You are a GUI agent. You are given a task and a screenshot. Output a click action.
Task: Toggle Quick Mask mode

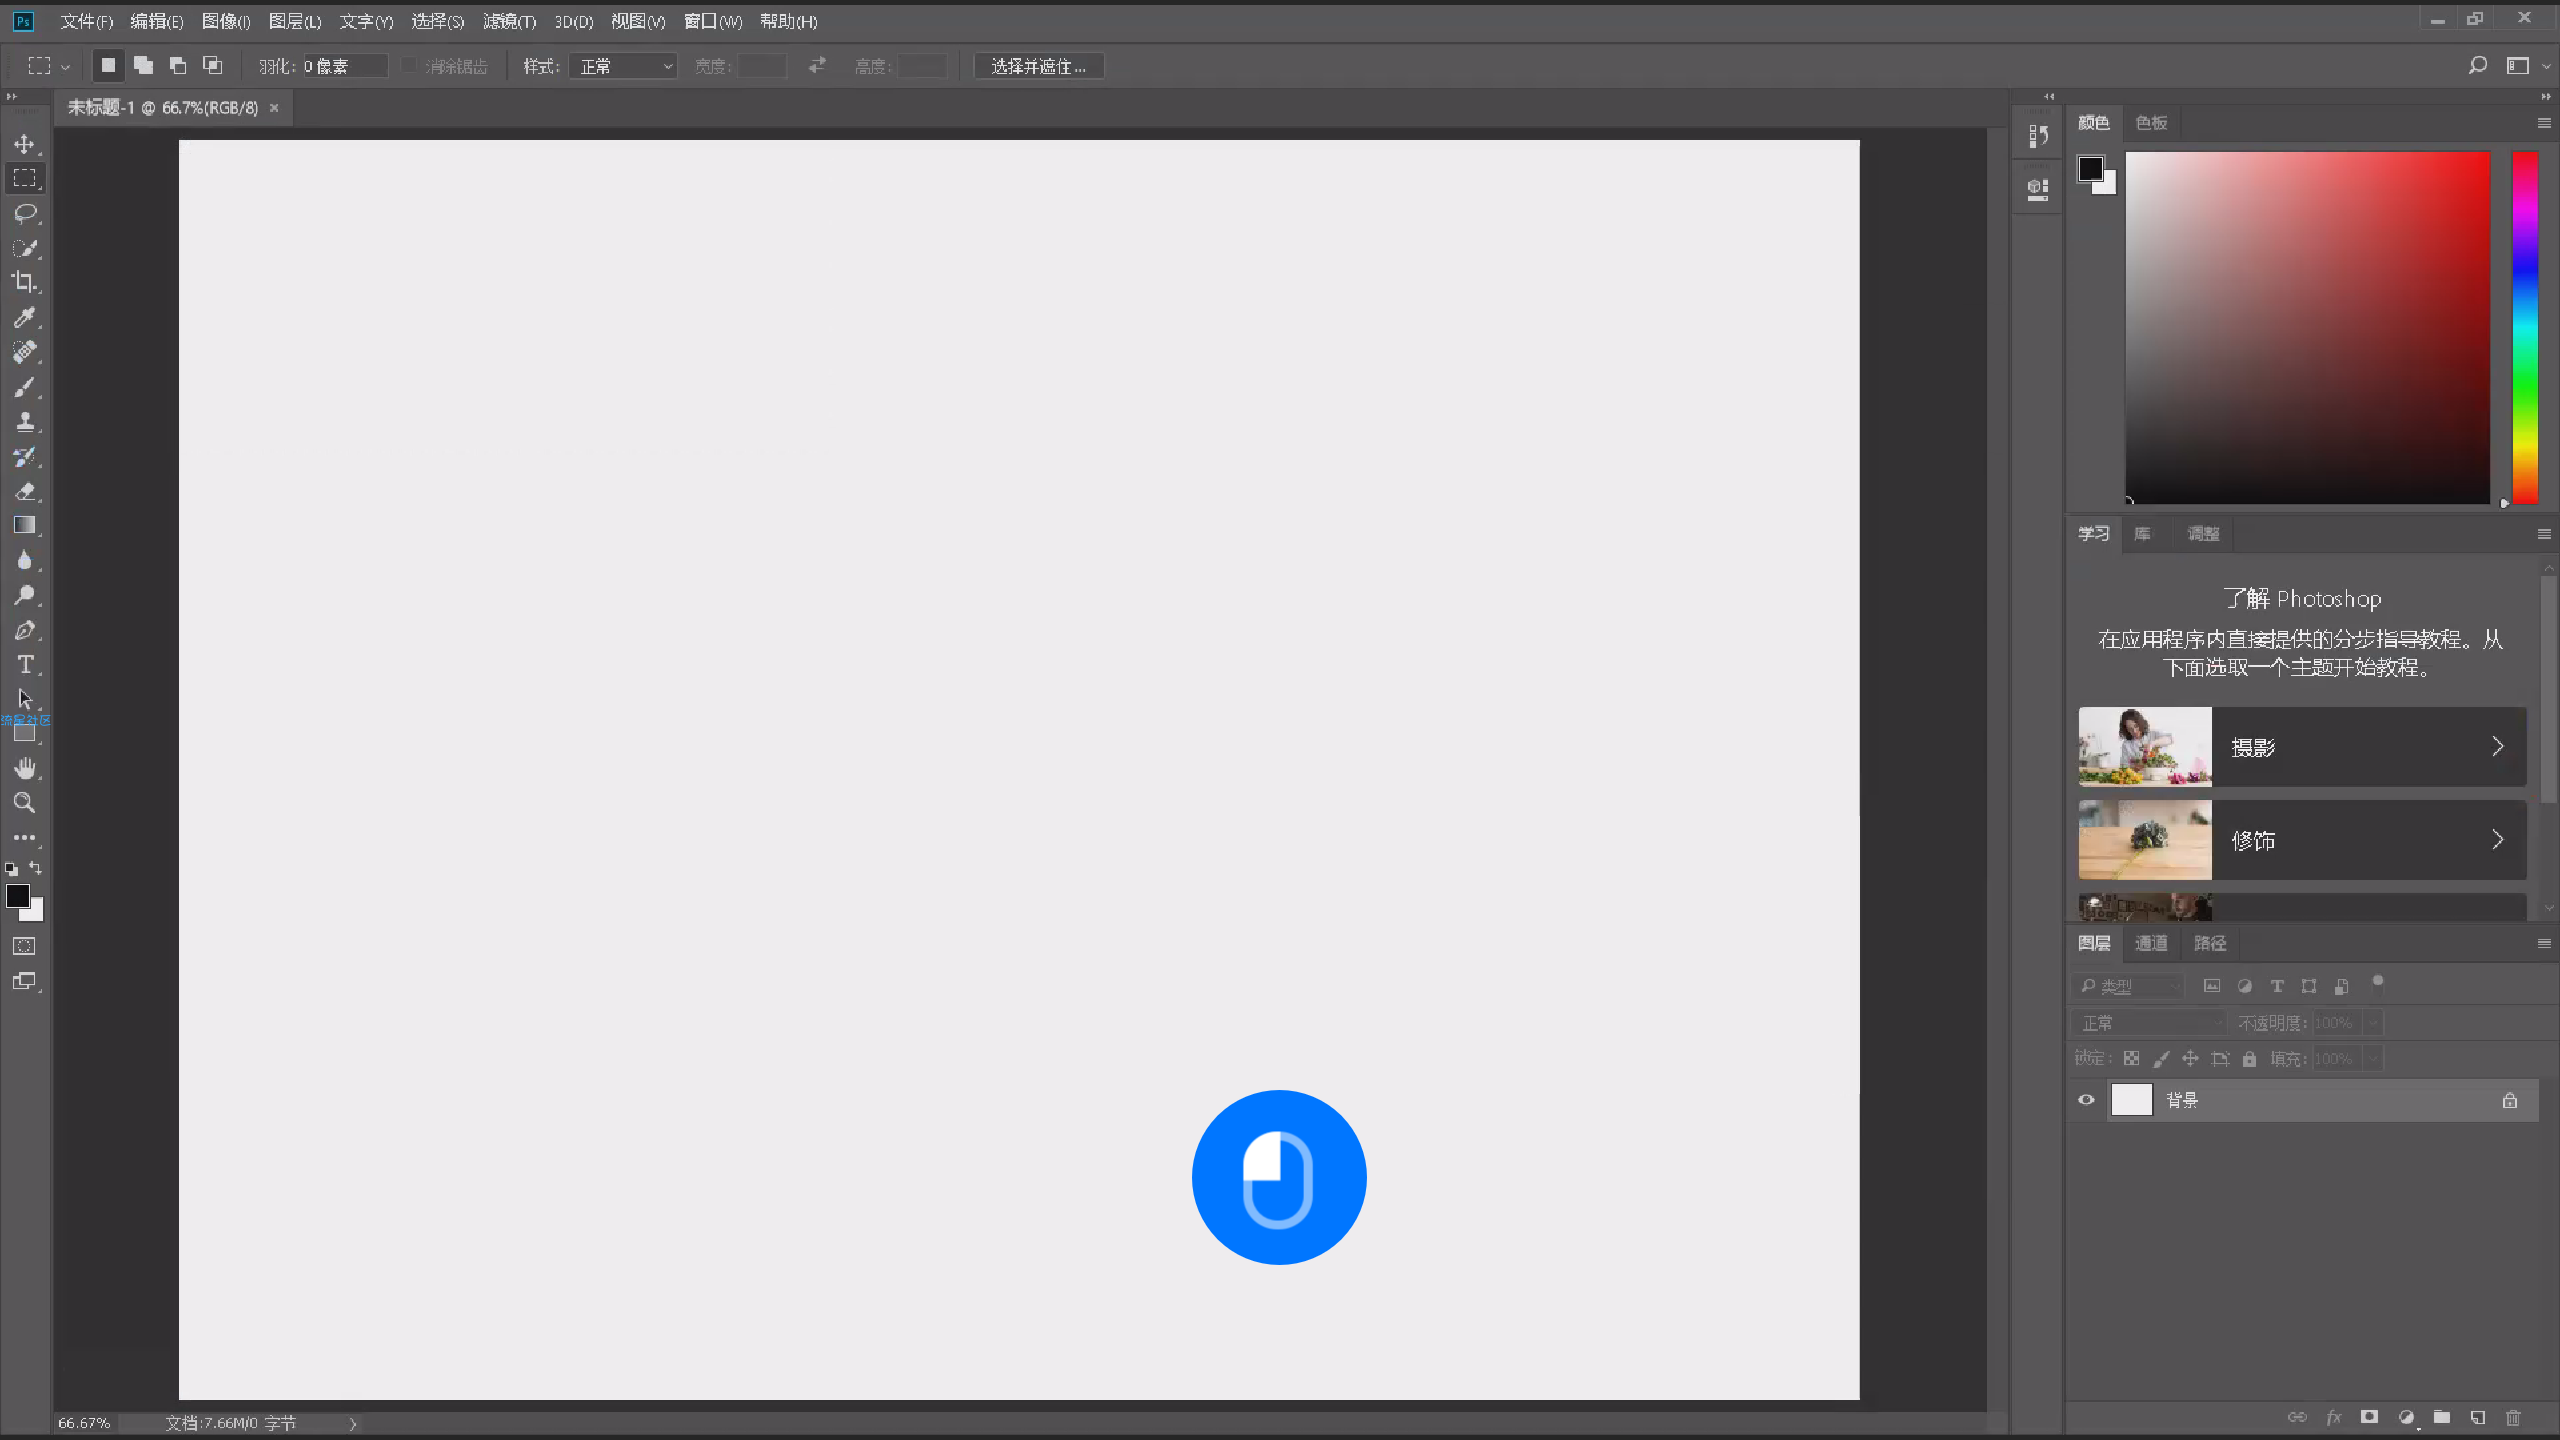(24, 946)
